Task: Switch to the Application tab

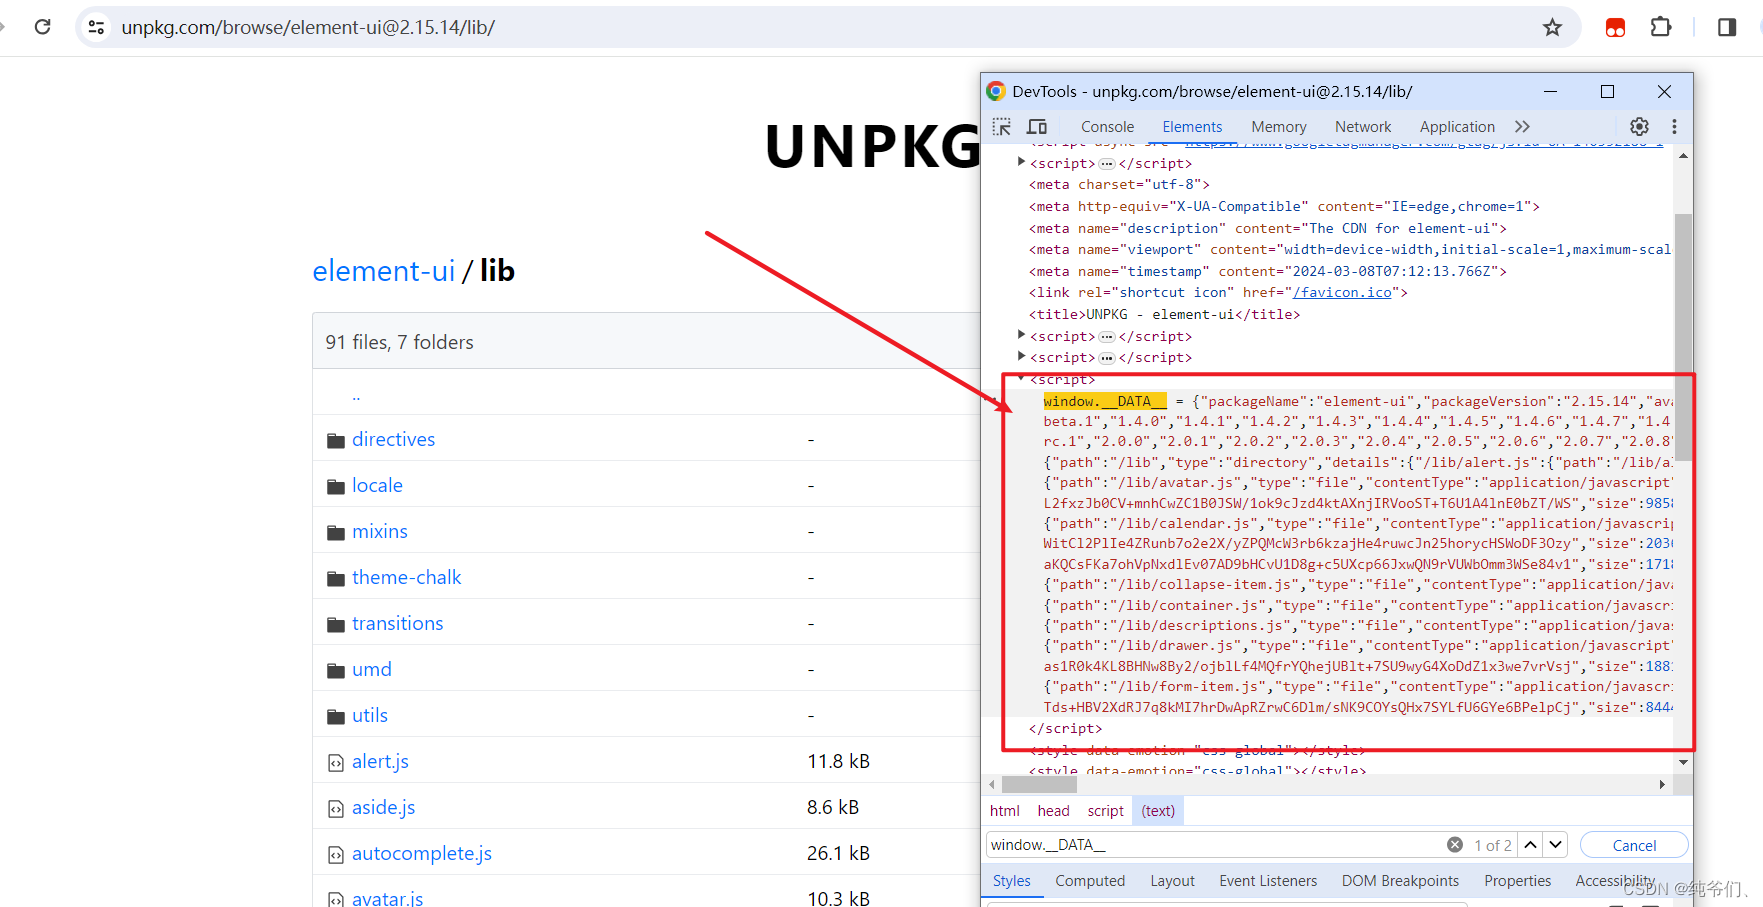Action: click(1457, 127)
